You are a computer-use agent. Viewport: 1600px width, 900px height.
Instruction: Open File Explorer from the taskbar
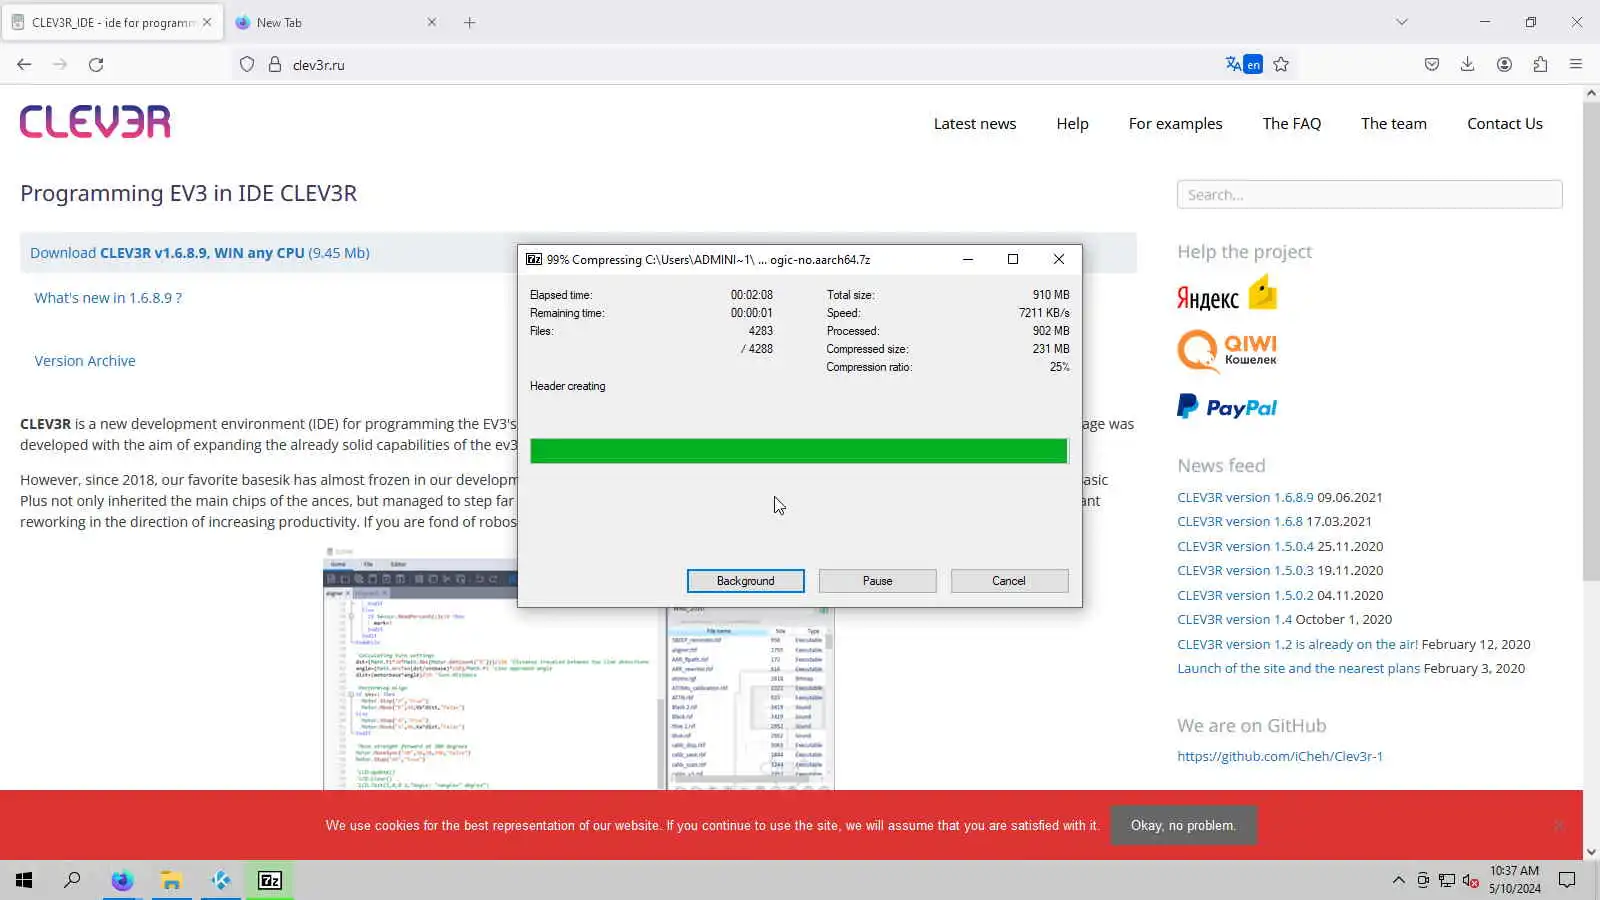[172, 880]
